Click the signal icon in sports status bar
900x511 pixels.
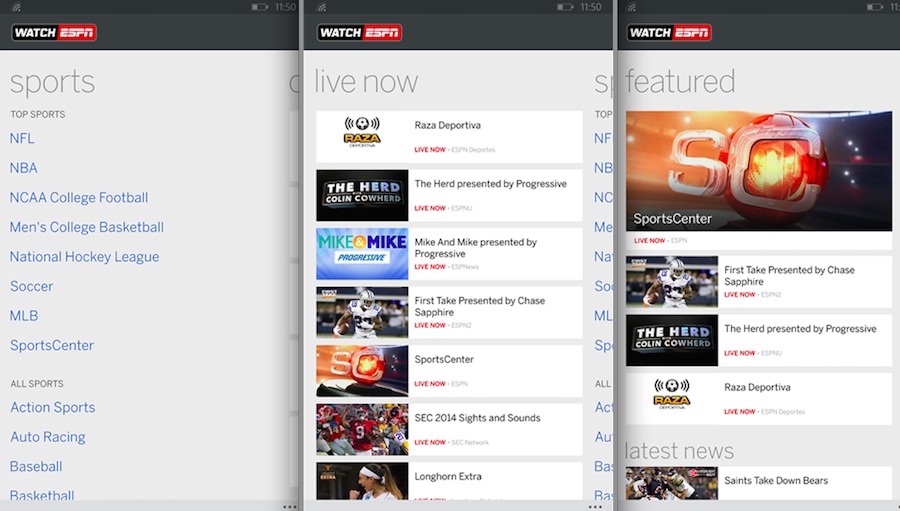coord(16,7)
